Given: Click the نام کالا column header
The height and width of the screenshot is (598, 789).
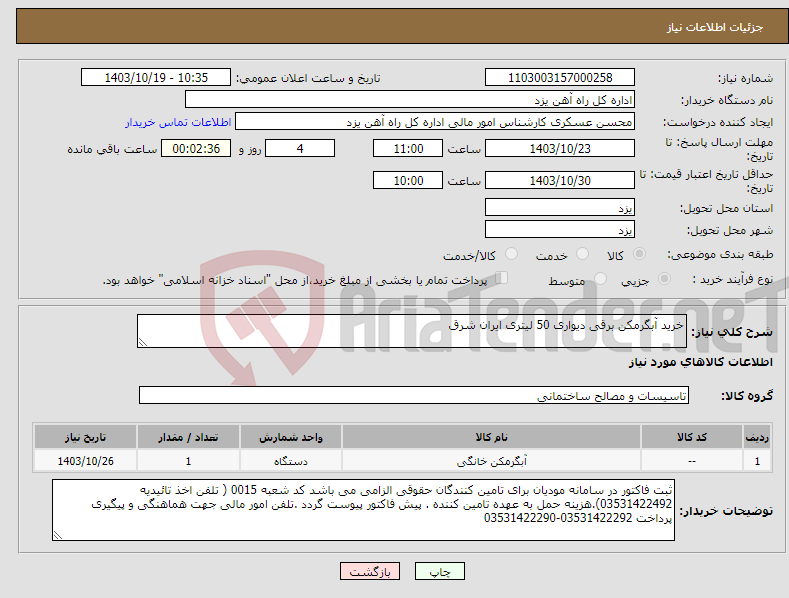Looking at the screenshot, I should (491, 437).
